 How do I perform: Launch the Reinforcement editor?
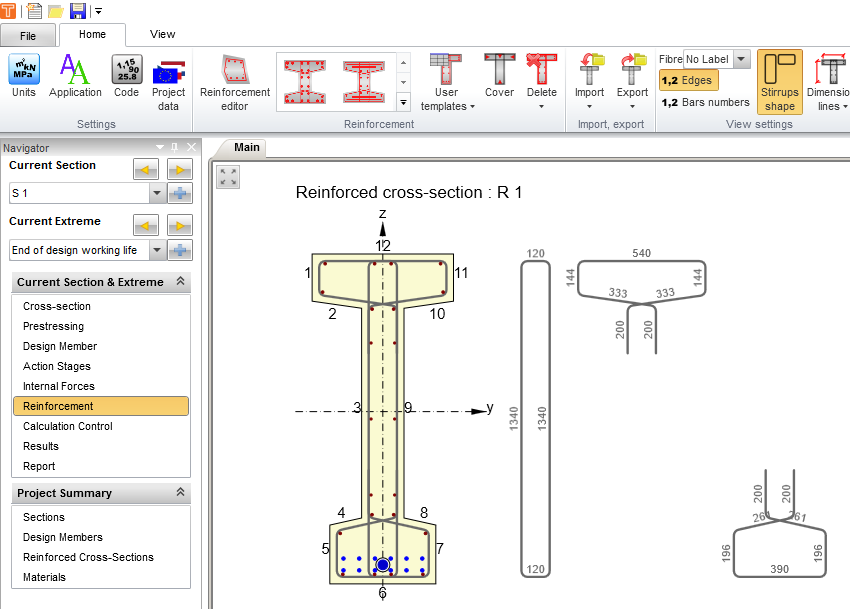235,80
